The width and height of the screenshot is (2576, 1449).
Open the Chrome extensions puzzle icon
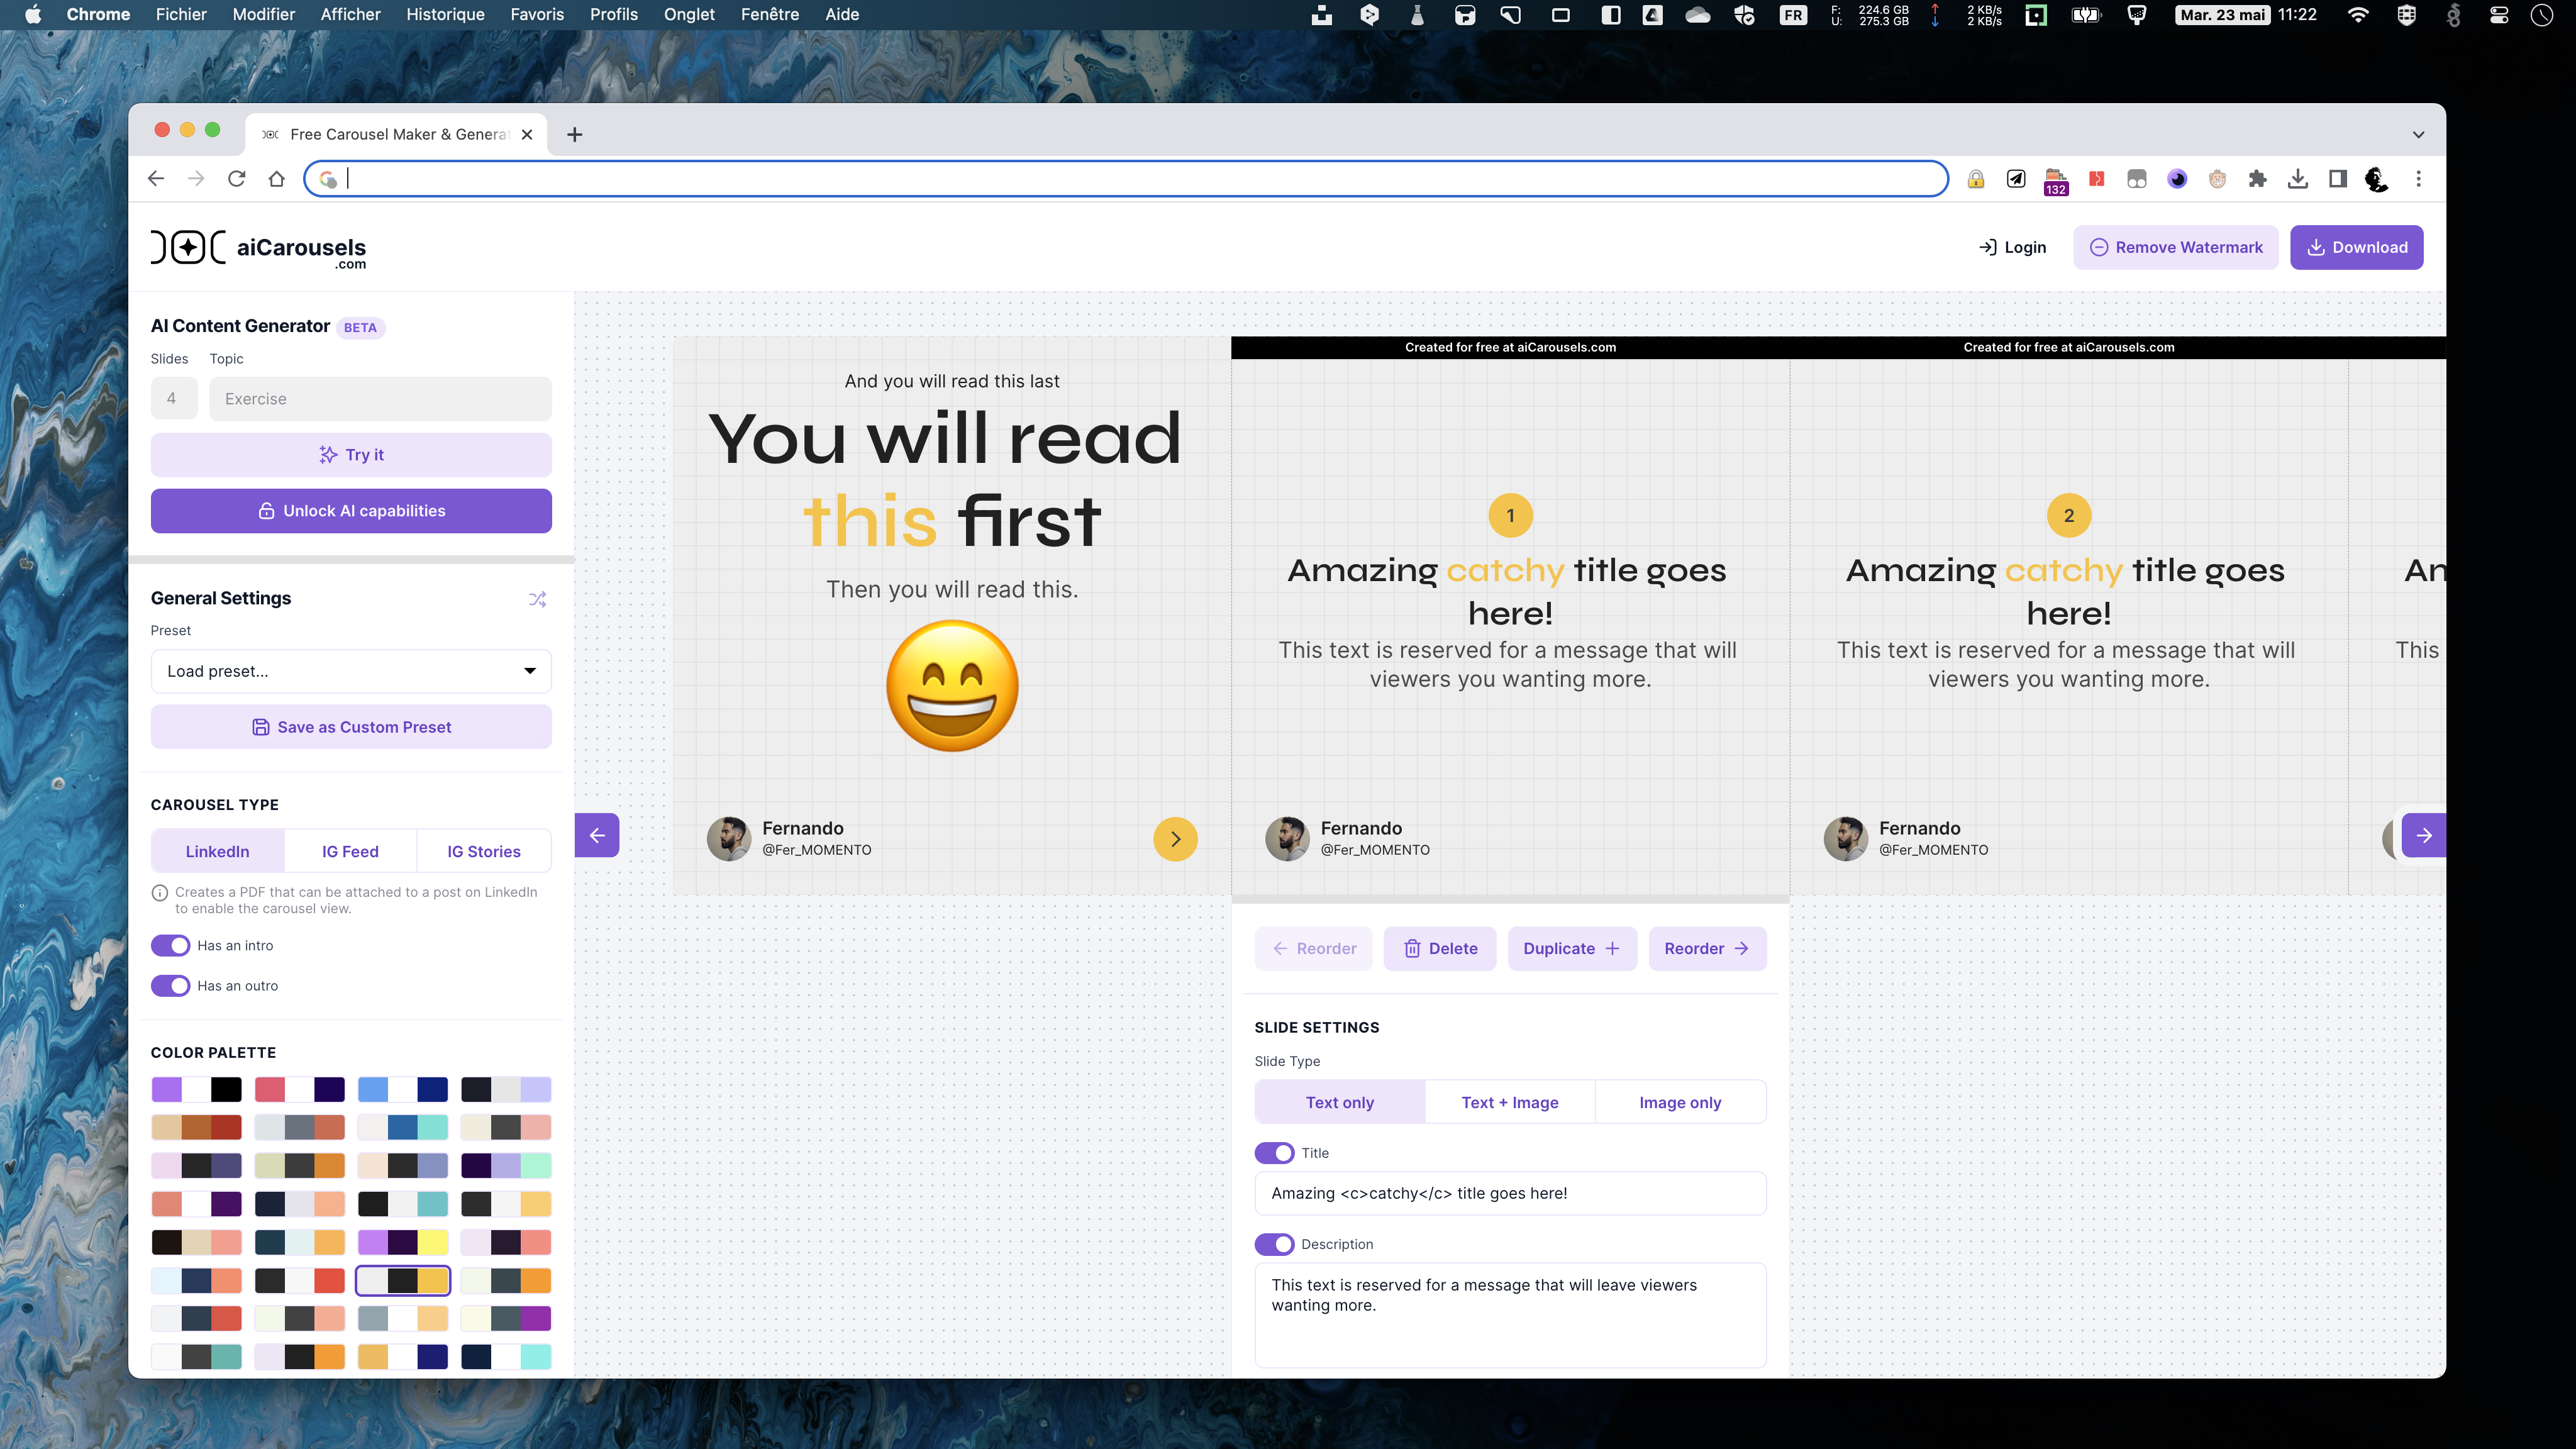(x=2257, y=179)
